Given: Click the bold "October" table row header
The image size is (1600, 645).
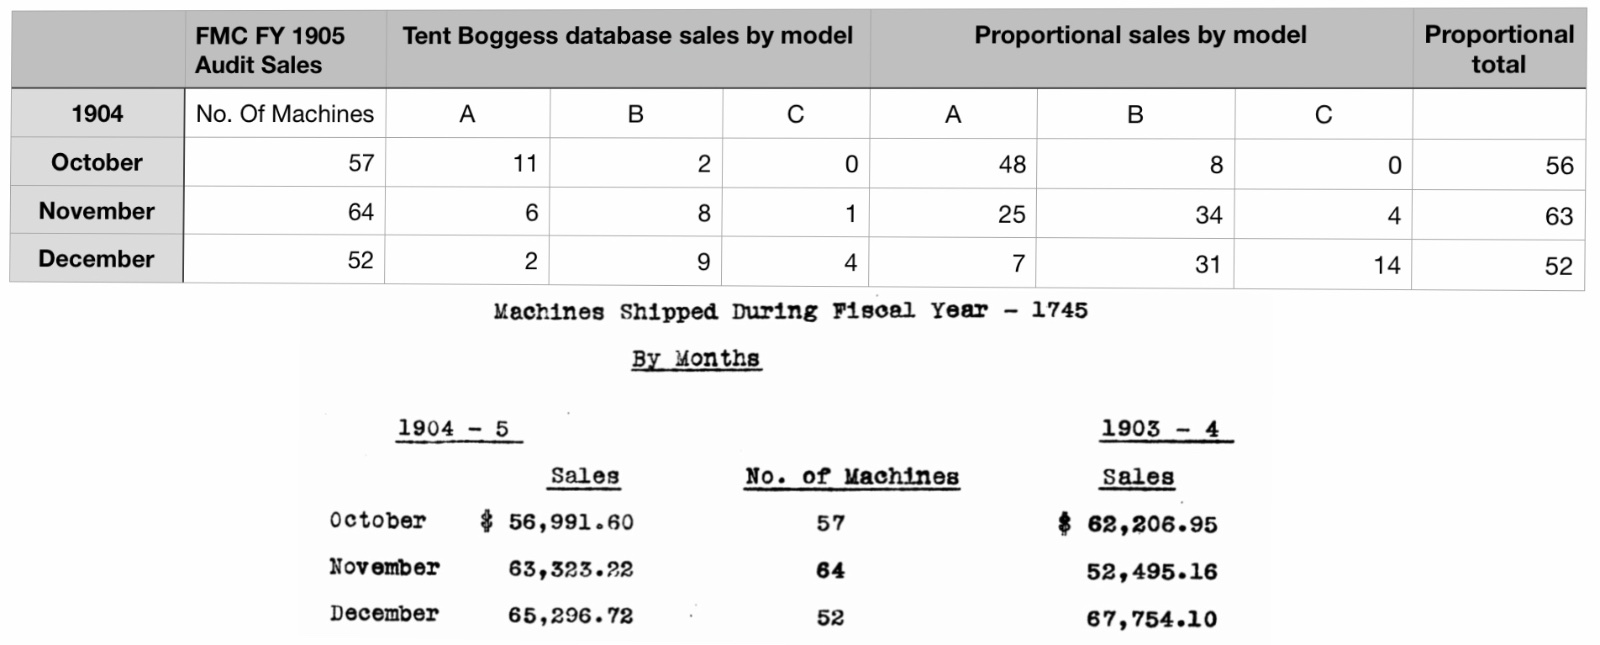Looking at the screenshot, I should click(x=97, y=162).
